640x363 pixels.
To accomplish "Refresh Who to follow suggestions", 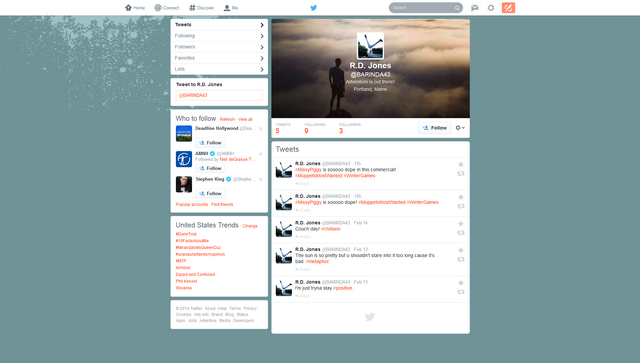I will [227, 119].
